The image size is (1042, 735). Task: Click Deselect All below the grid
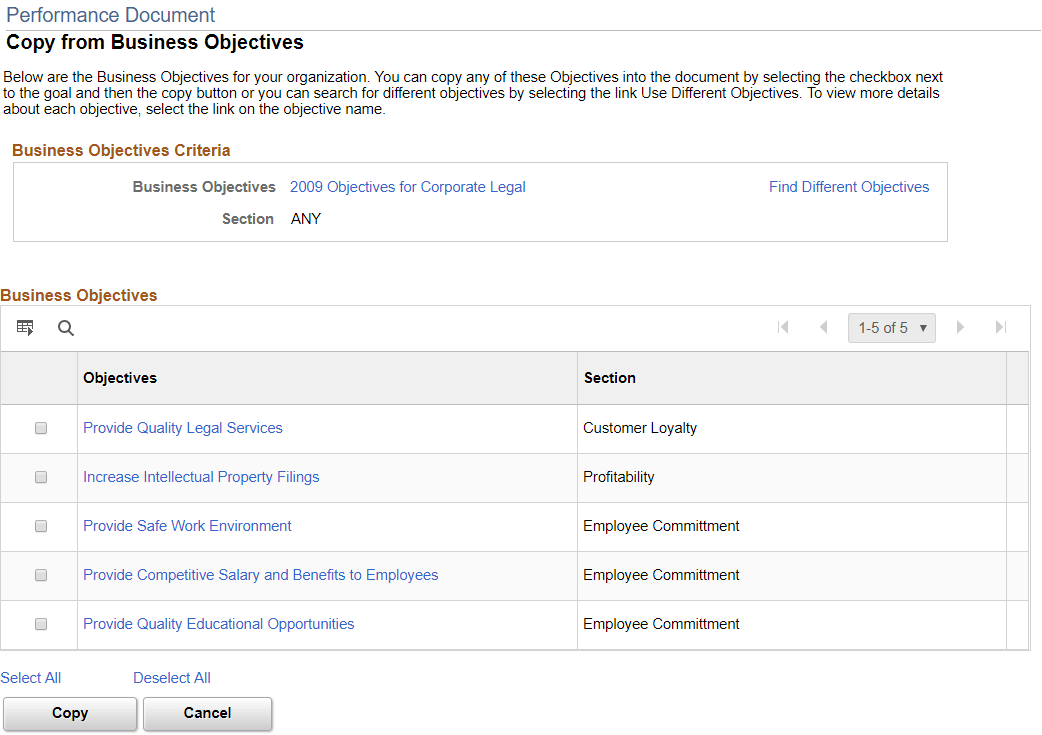pos(171,677)
